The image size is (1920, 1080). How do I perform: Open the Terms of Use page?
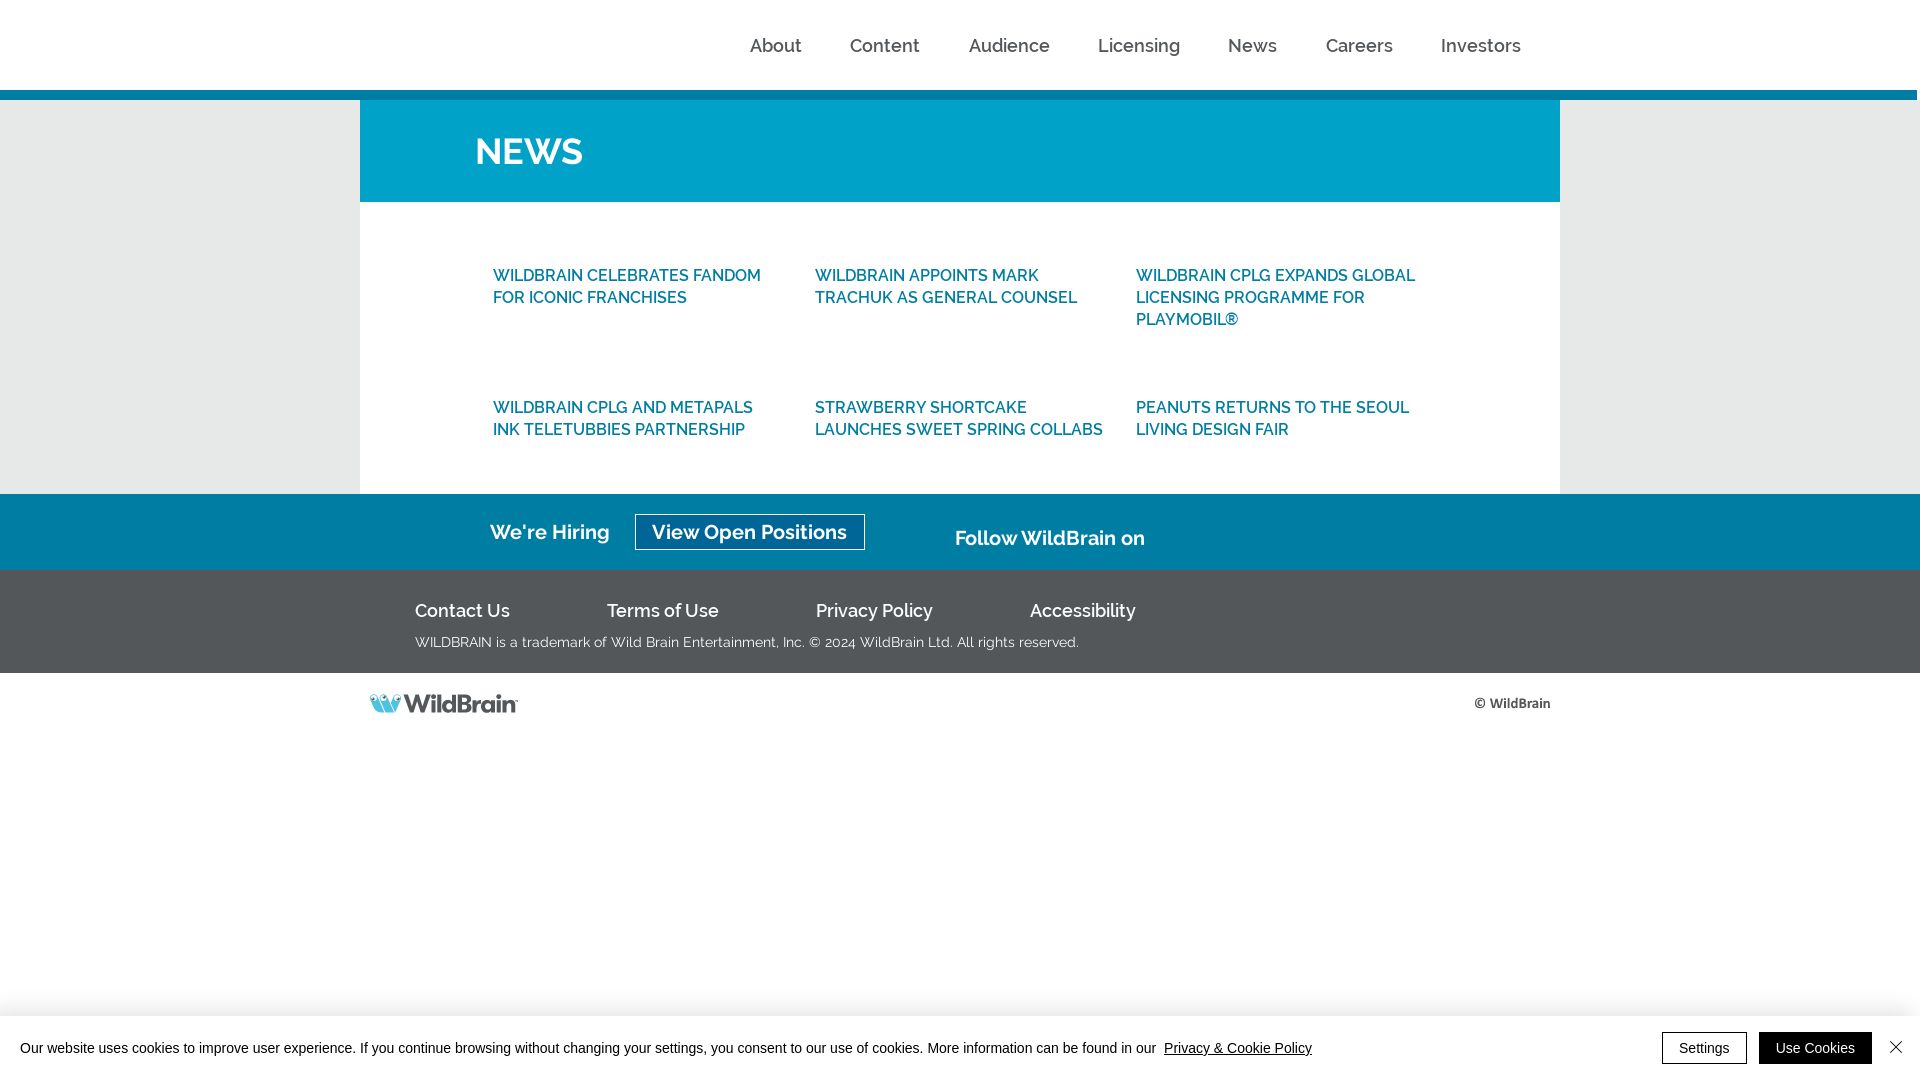click(x=662, y=610)
